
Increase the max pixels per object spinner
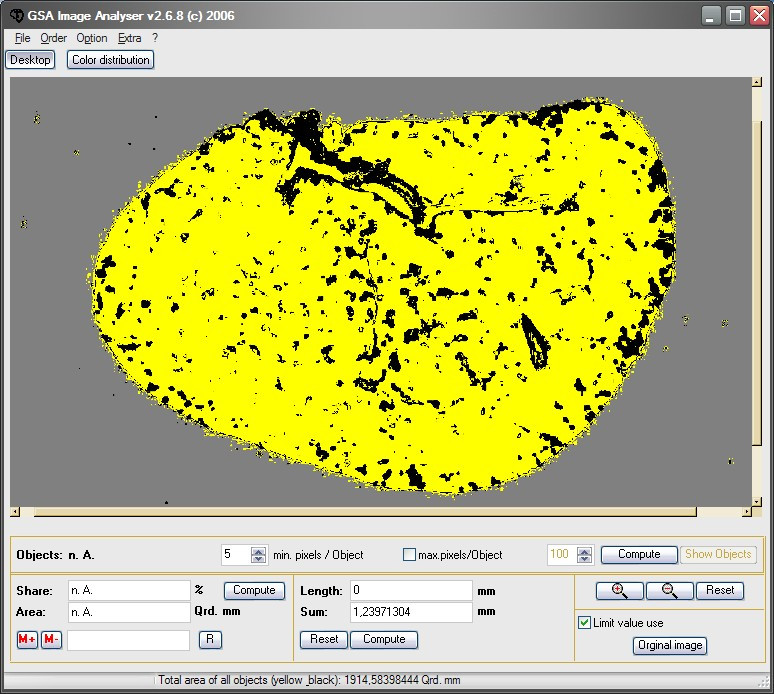click(585, 550)
